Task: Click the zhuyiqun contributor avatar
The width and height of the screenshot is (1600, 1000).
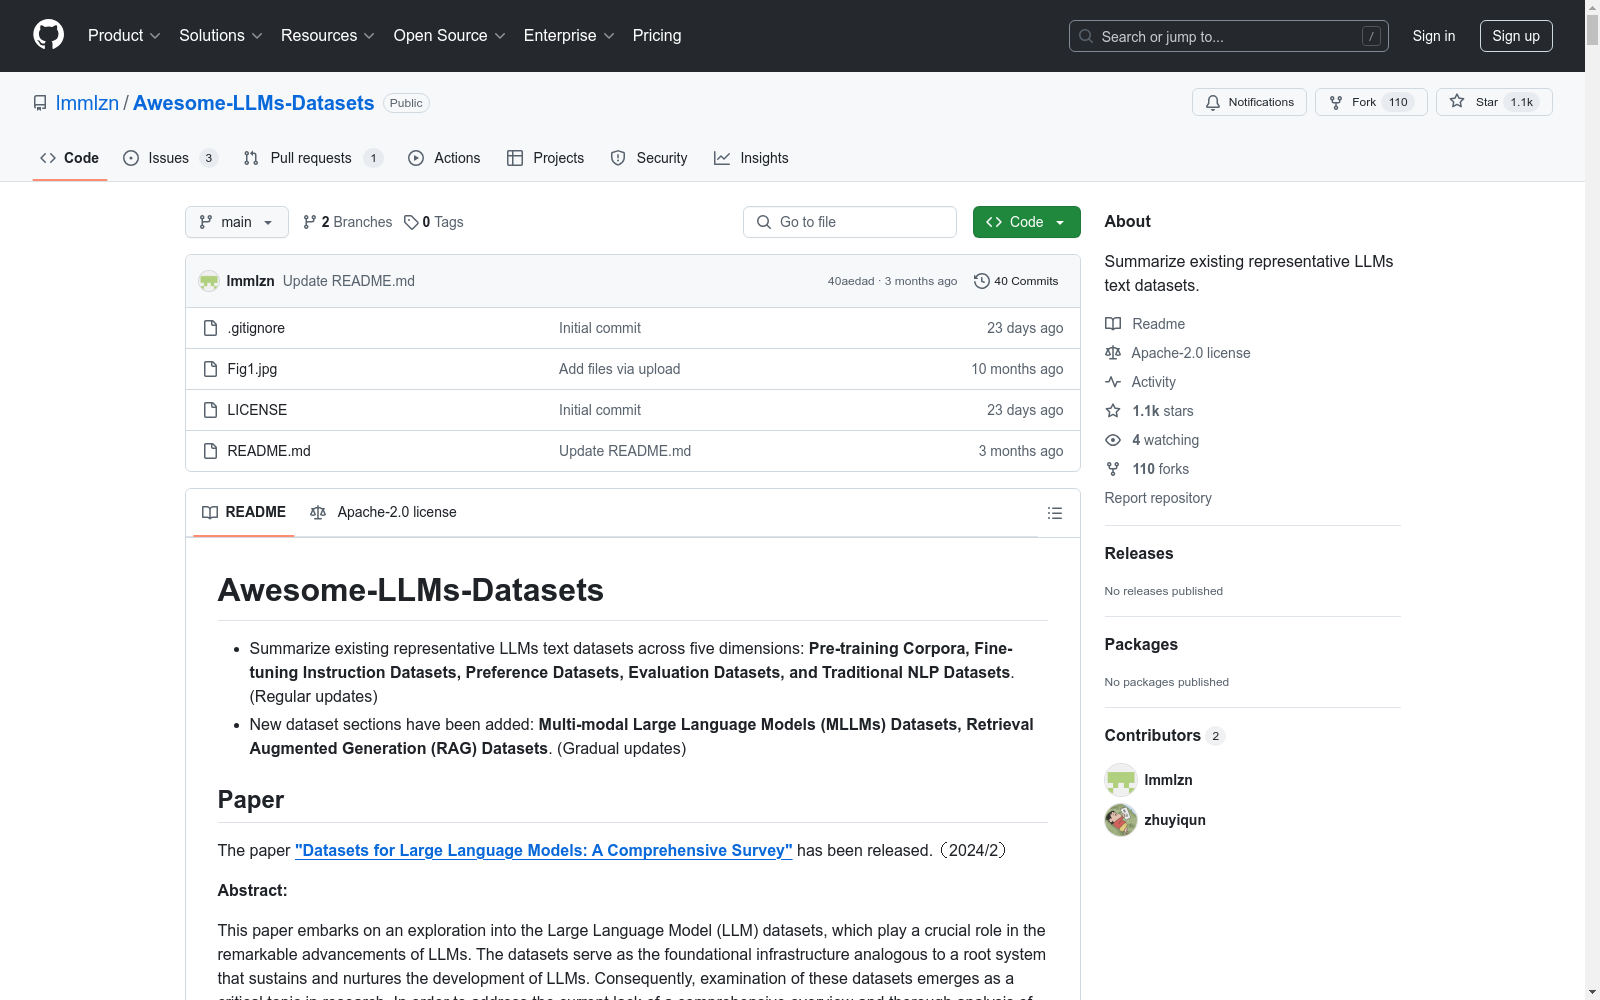Action: coord(1121,820)
